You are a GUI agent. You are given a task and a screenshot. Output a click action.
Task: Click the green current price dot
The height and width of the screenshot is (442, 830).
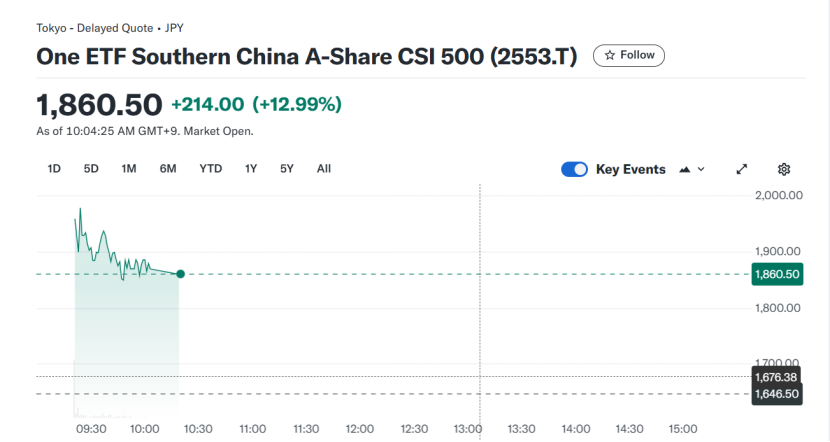click(180, 274)
